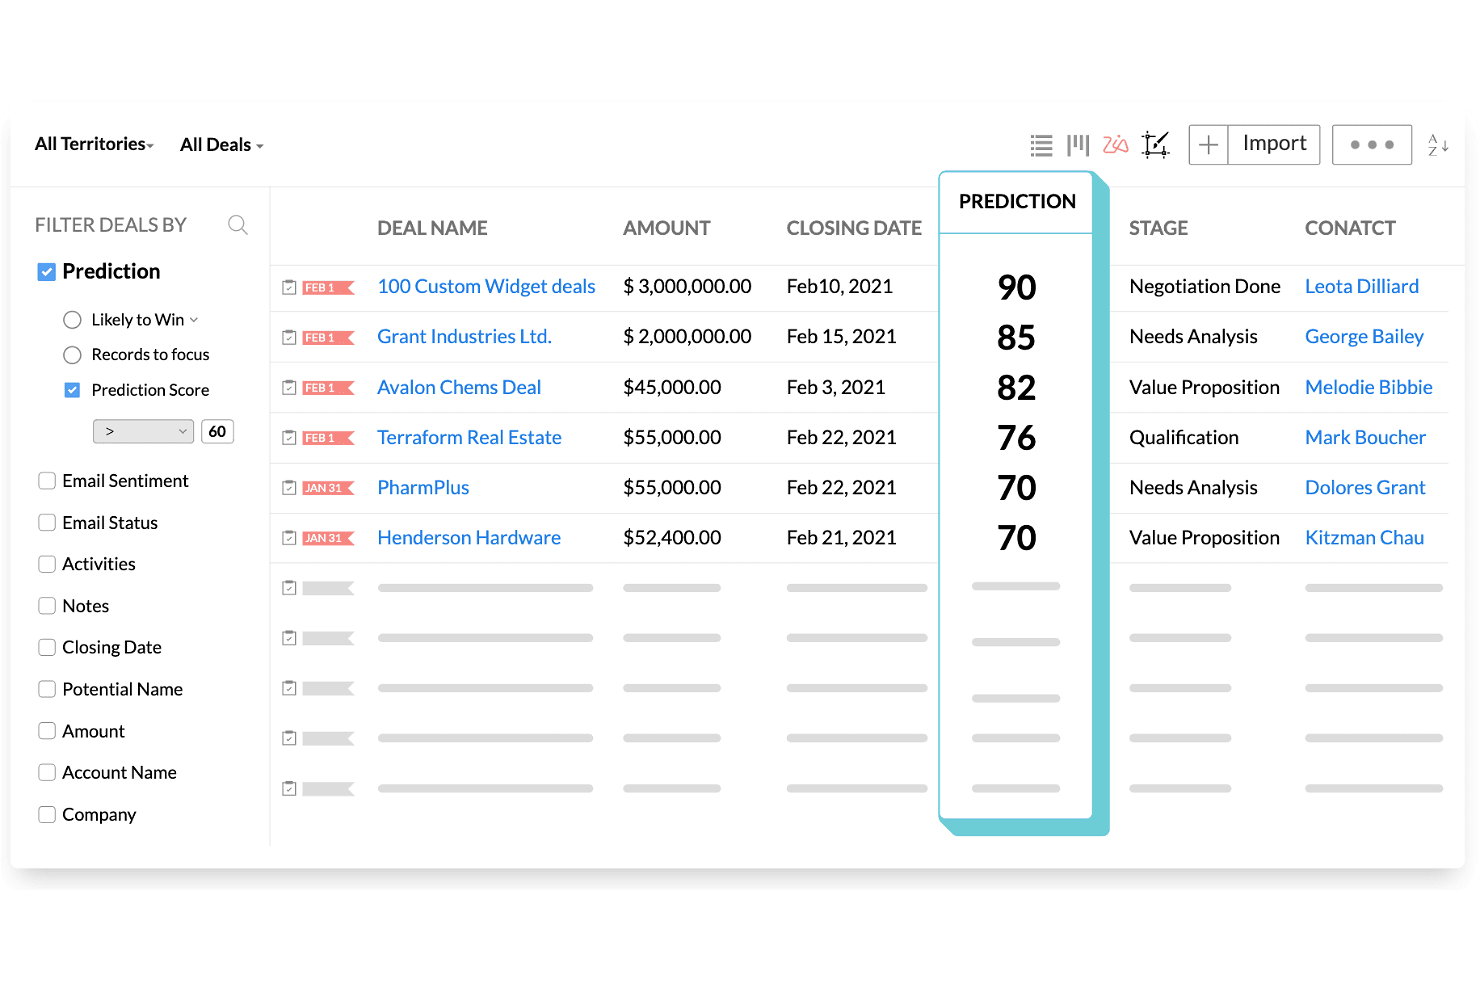Open canvas view design icon

[x=1156, y=145]
